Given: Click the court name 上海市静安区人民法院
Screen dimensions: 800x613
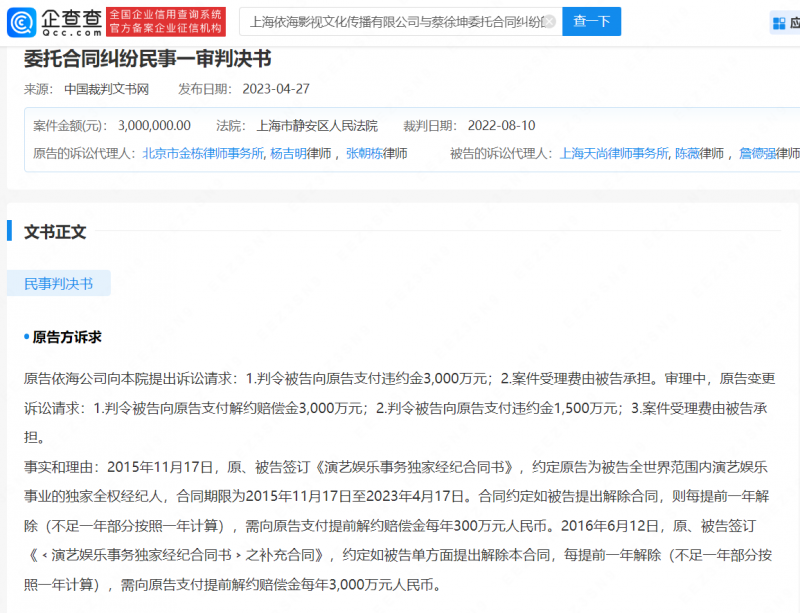Looking at the screenshot, I should click(317, 126).
